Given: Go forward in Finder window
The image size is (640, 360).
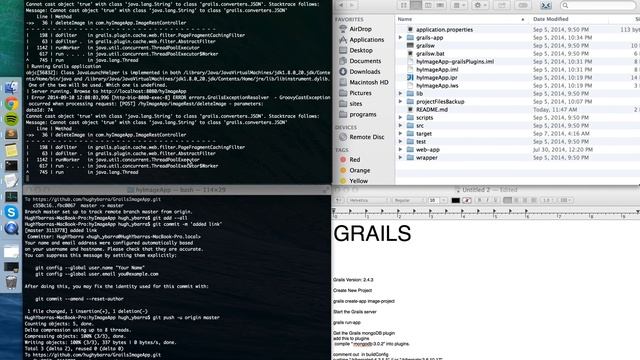Looking at the screenshot, I should coord(351,5).
